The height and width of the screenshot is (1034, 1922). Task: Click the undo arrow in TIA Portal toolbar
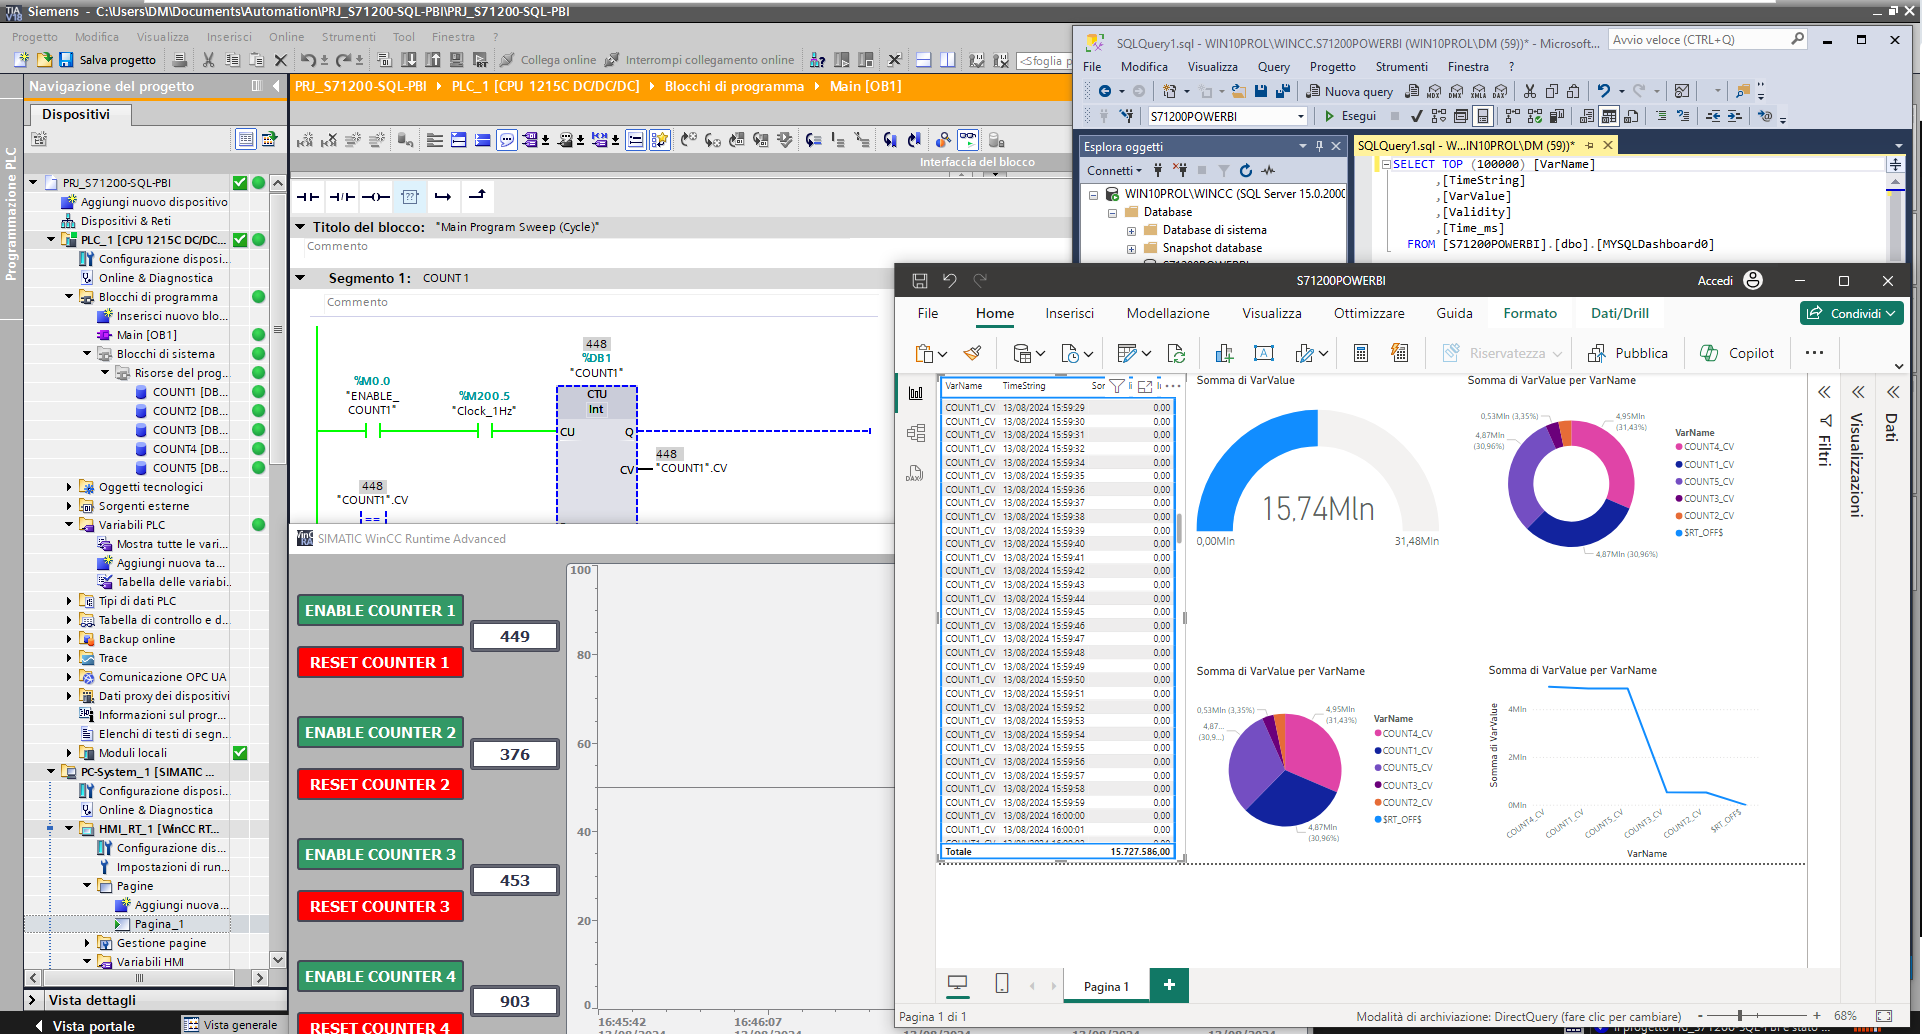coord(308,60)
